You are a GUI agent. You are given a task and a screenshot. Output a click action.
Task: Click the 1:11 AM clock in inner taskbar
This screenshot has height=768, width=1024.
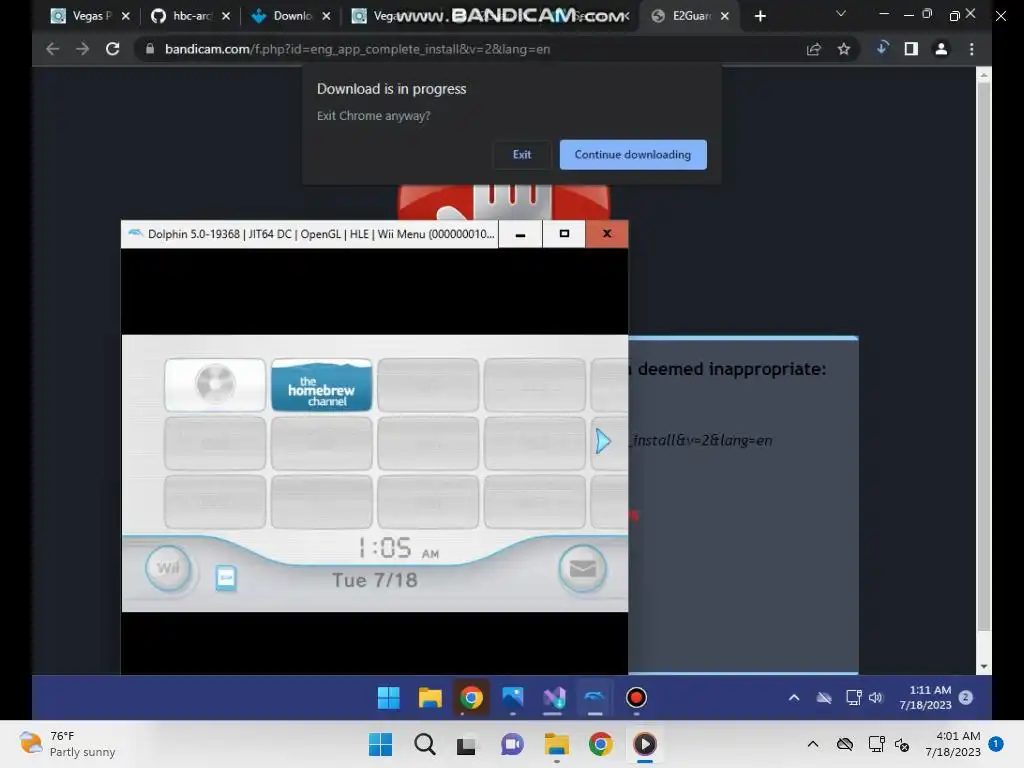point(925,697)
